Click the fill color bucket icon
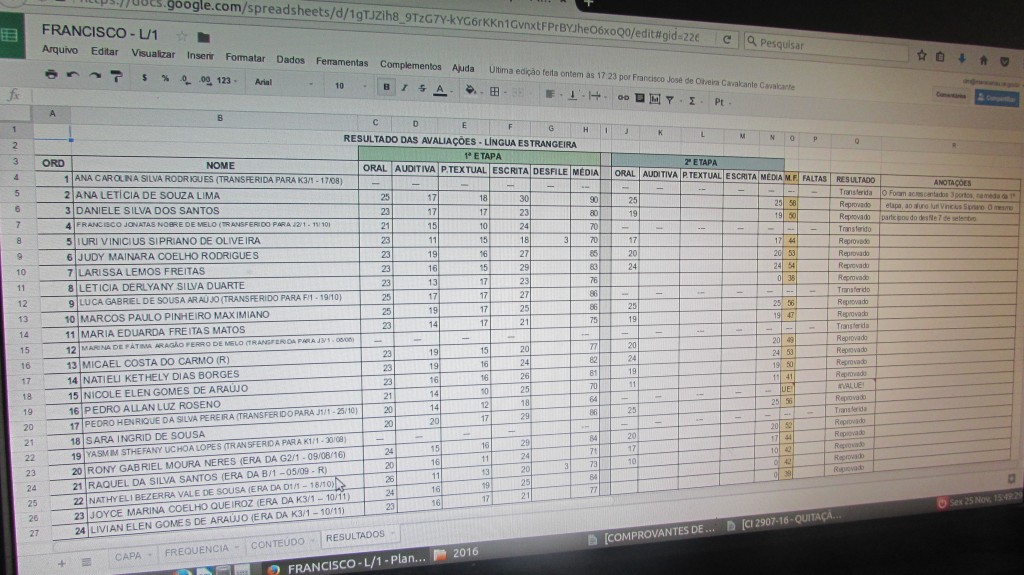The width and height of the screenshot is (1024, 575). [471, 91]
